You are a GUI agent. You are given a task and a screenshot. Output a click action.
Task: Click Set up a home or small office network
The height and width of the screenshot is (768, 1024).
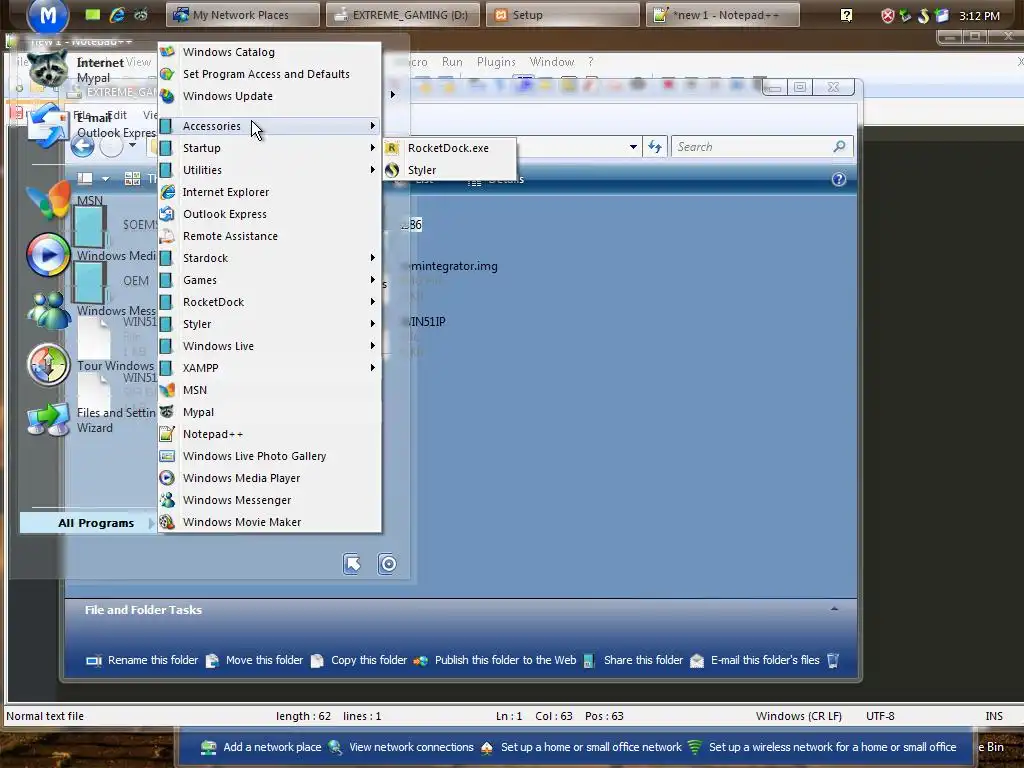[x=581, y=747]
